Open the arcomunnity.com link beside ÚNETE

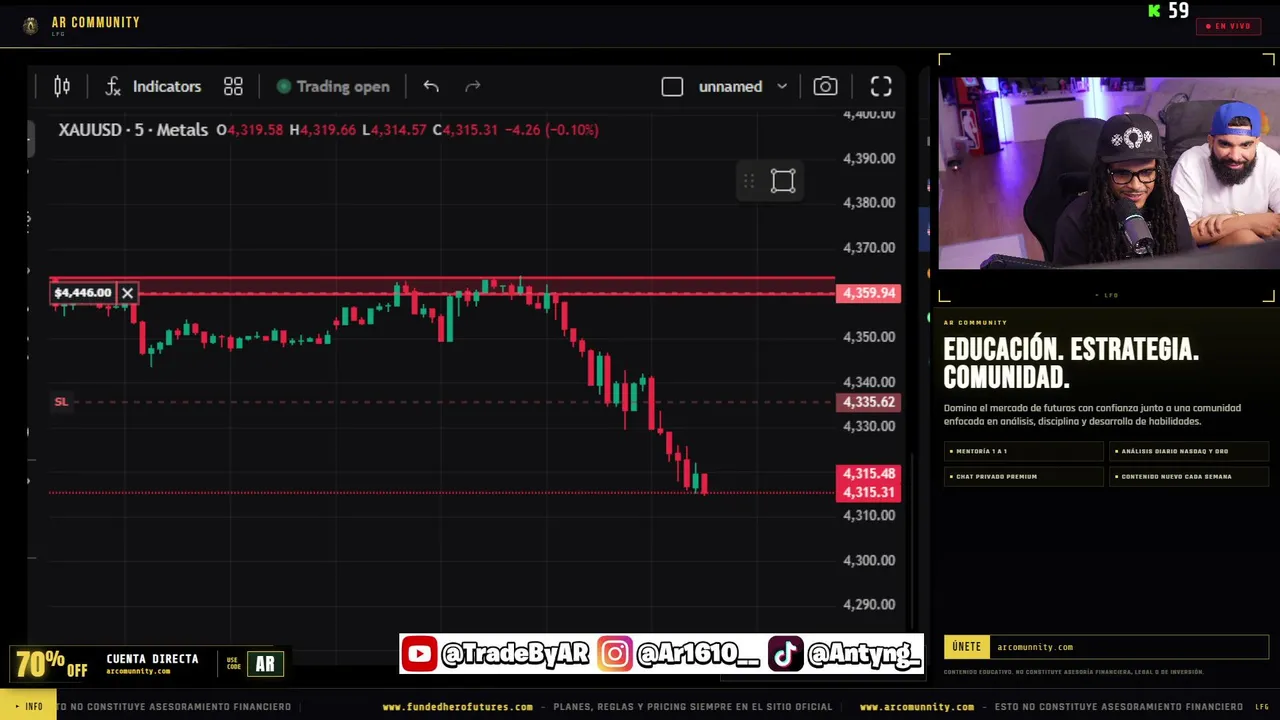(1035, 647)
